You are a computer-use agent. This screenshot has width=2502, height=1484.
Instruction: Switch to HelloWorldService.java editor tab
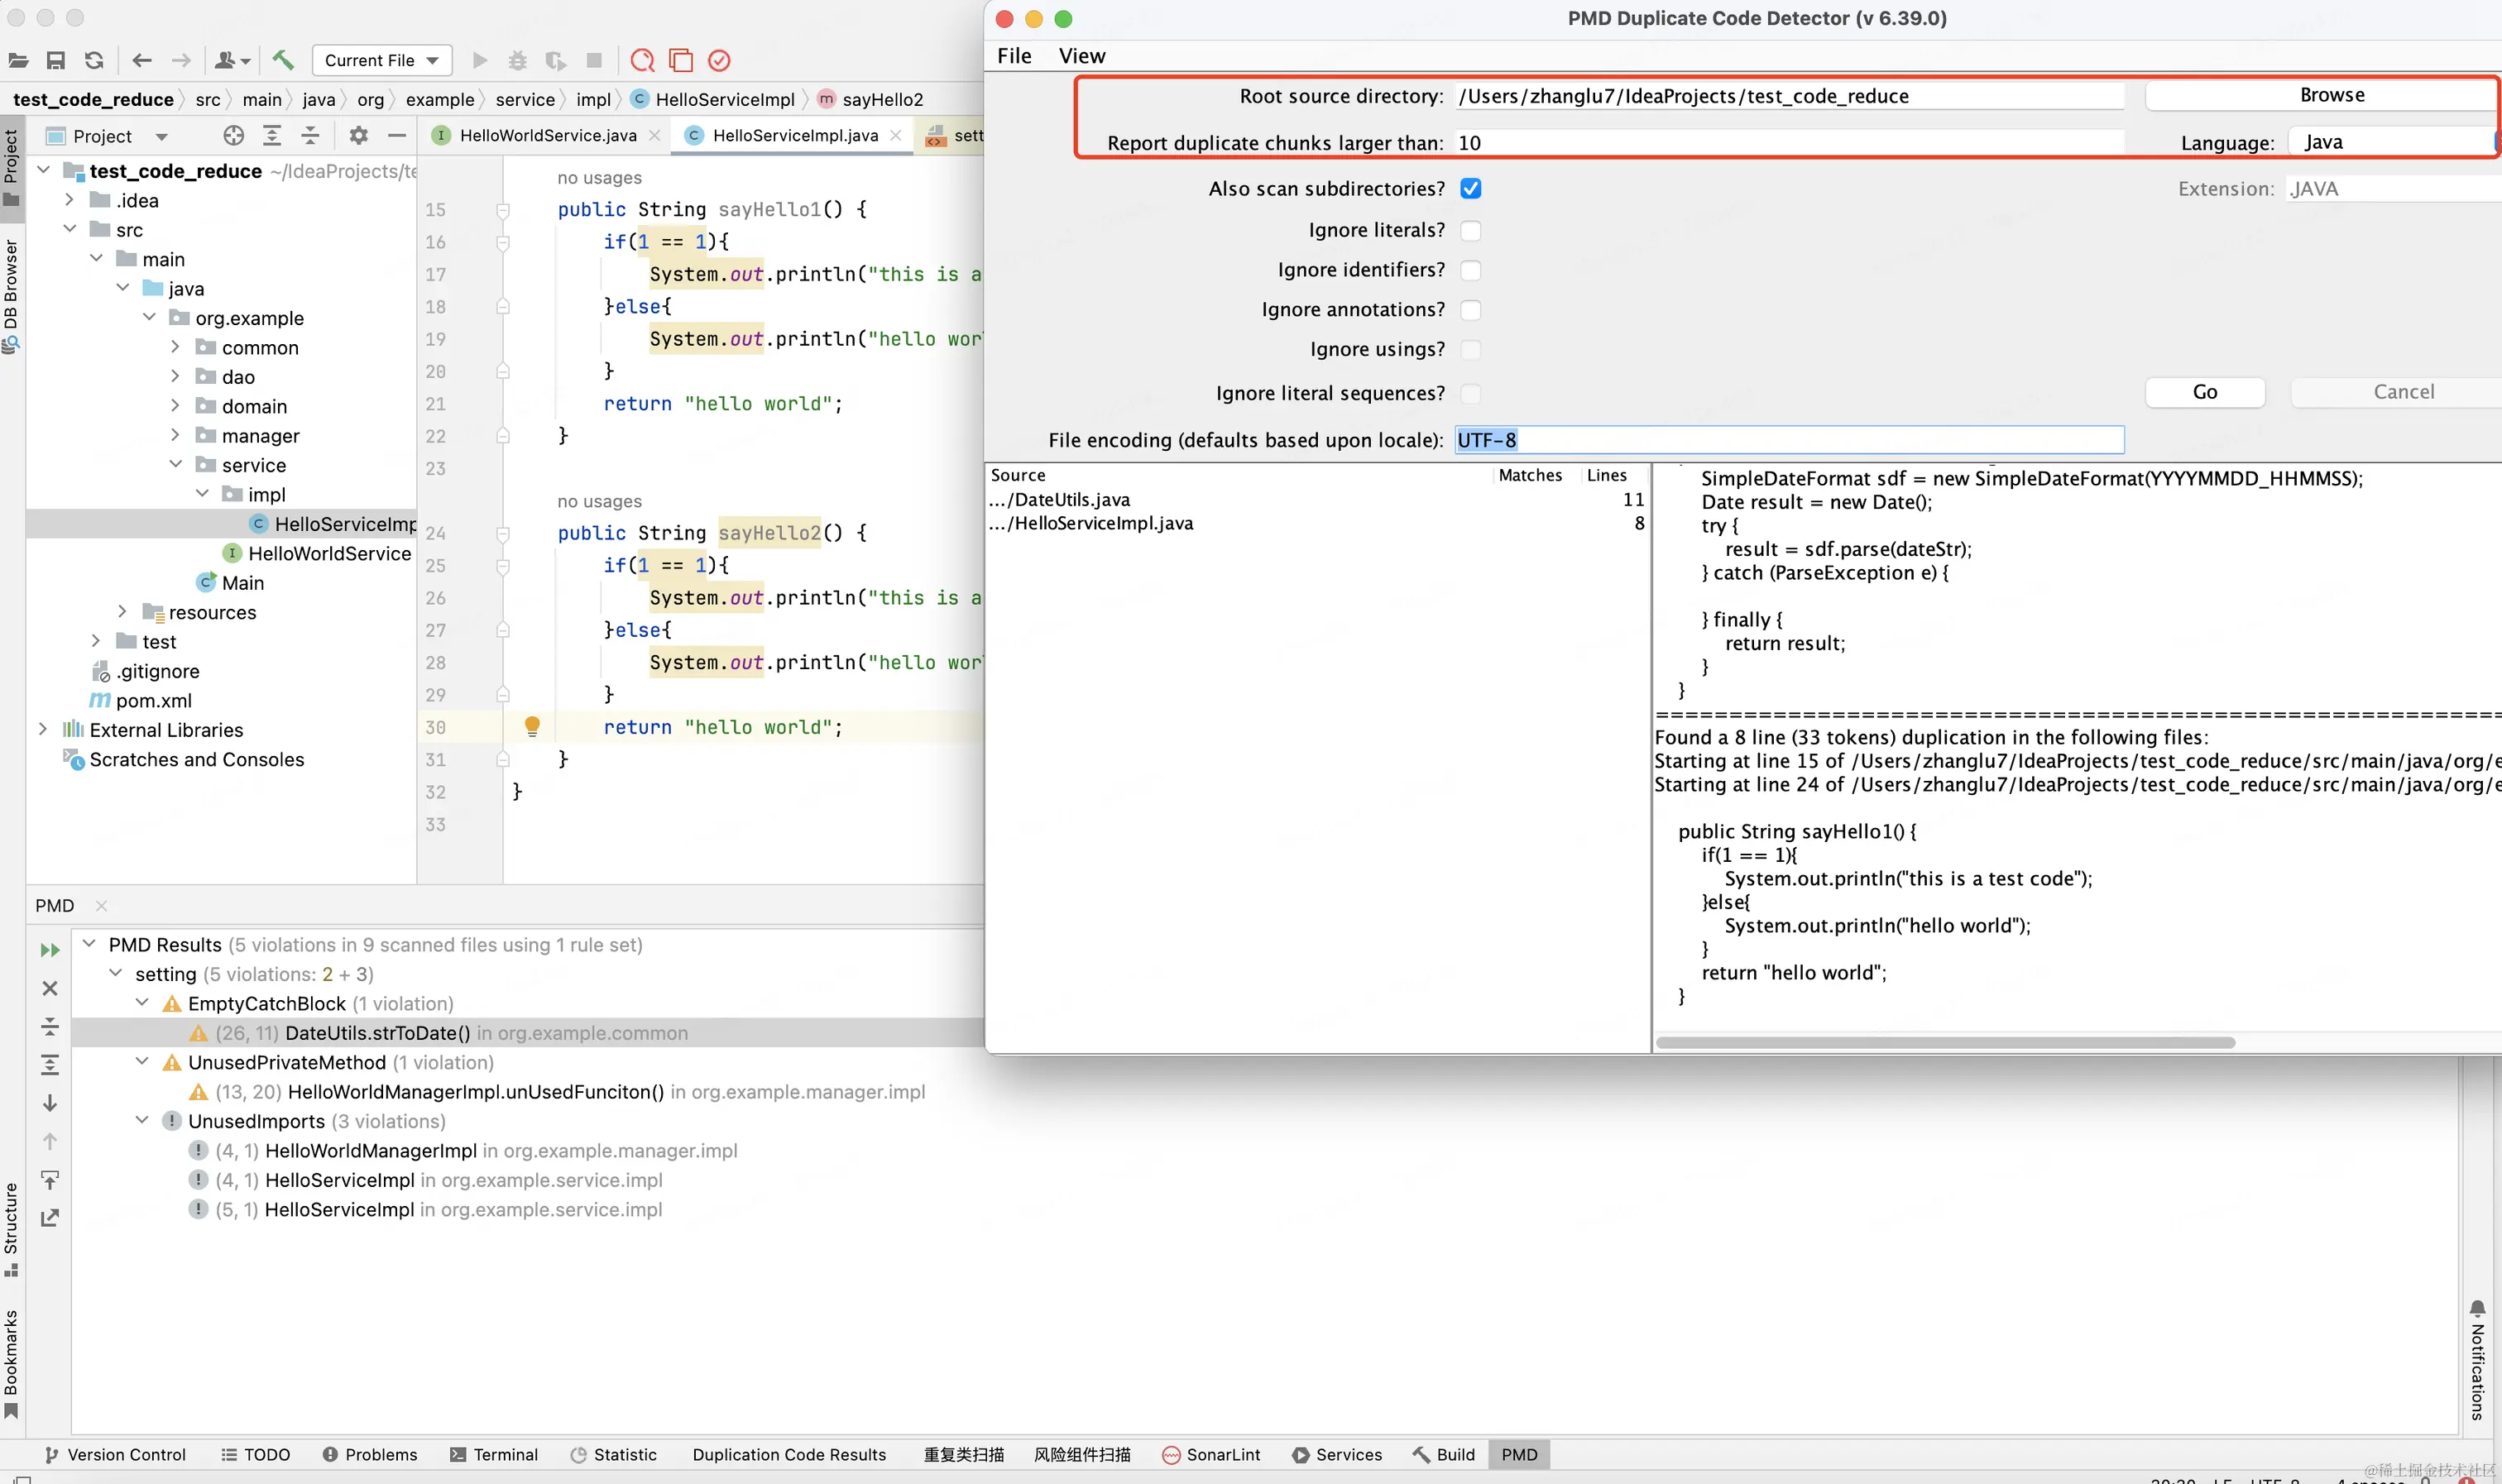pos(547,135)
